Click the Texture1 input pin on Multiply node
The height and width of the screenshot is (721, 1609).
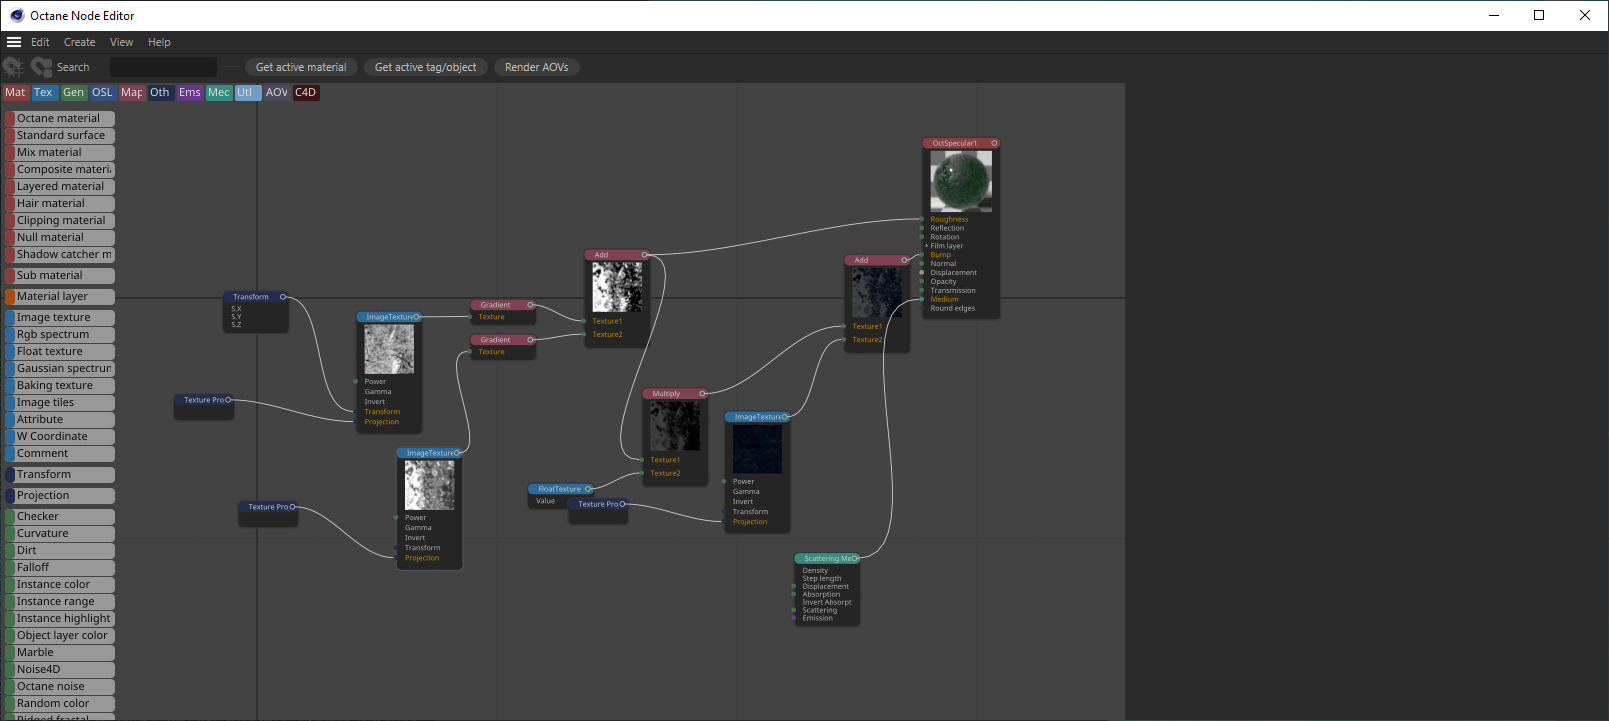(x=642, y=460)
